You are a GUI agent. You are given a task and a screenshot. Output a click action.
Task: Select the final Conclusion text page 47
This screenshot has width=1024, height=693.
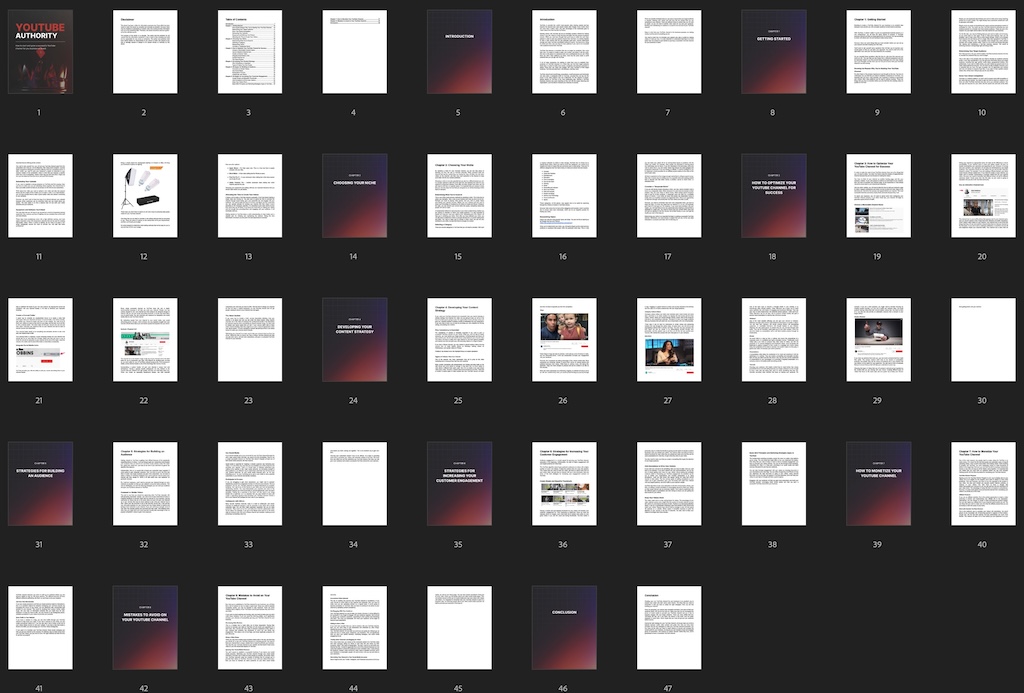click(668, 627)
